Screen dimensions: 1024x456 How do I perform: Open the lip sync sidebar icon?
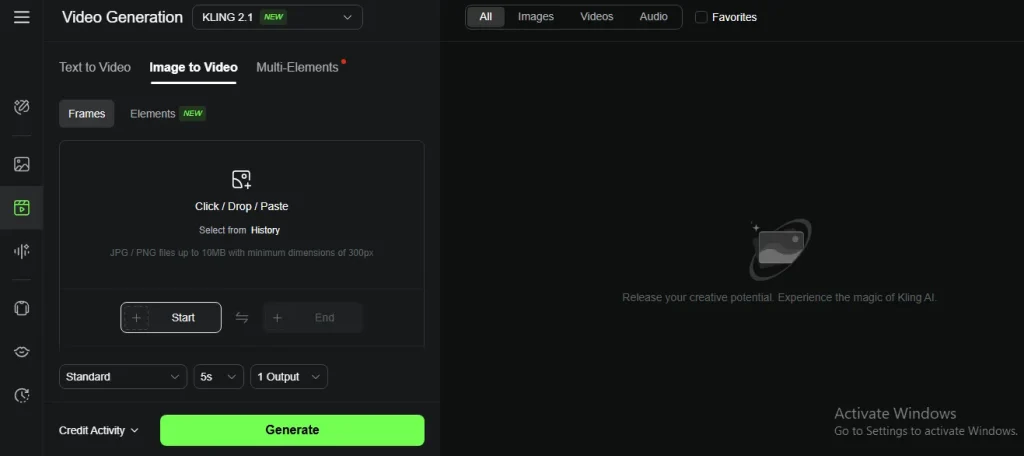[x=22, y=351]
